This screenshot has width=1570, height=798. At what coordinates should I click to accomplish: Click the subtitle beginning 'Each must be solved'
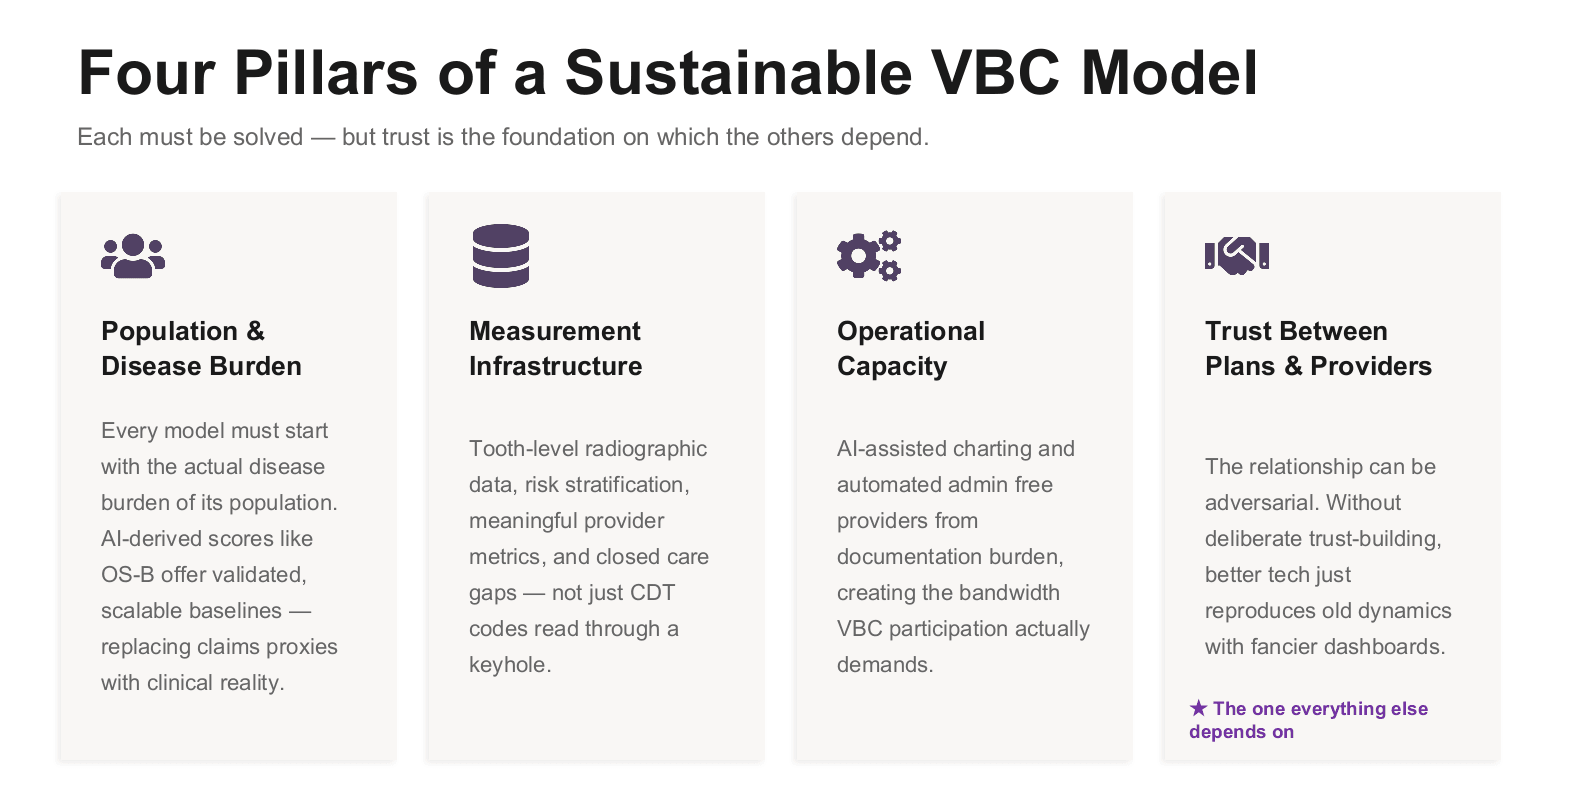click(503, 137)
